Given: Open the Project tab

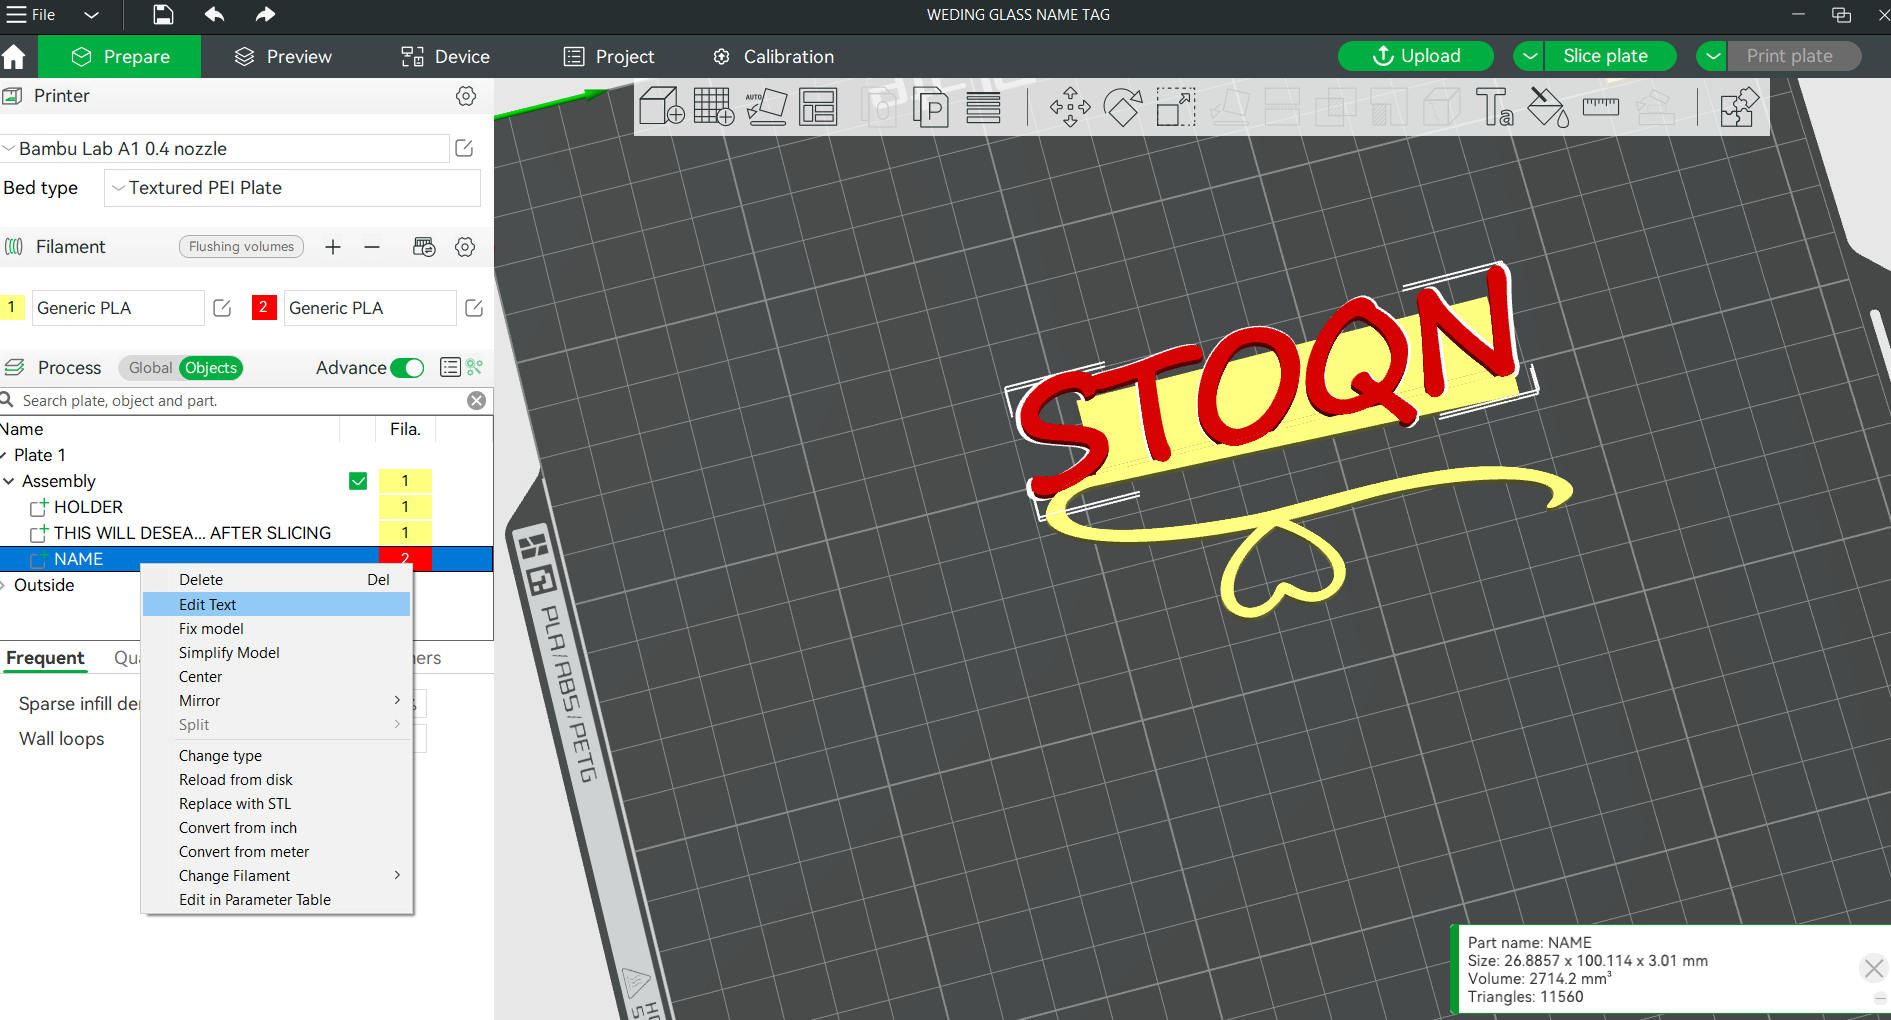Looking at the screenshot, I should coord(609,57).
